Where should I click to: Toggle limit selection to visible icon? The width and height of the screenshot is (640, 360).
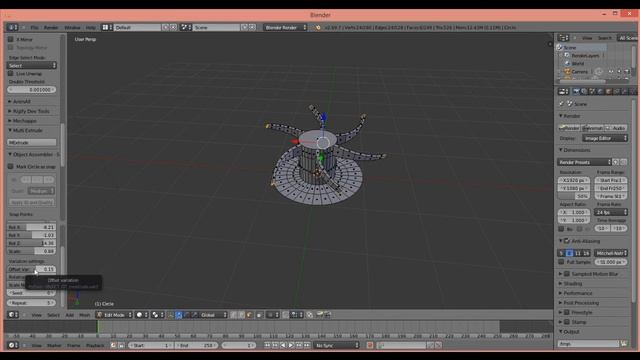click(260, 315)
